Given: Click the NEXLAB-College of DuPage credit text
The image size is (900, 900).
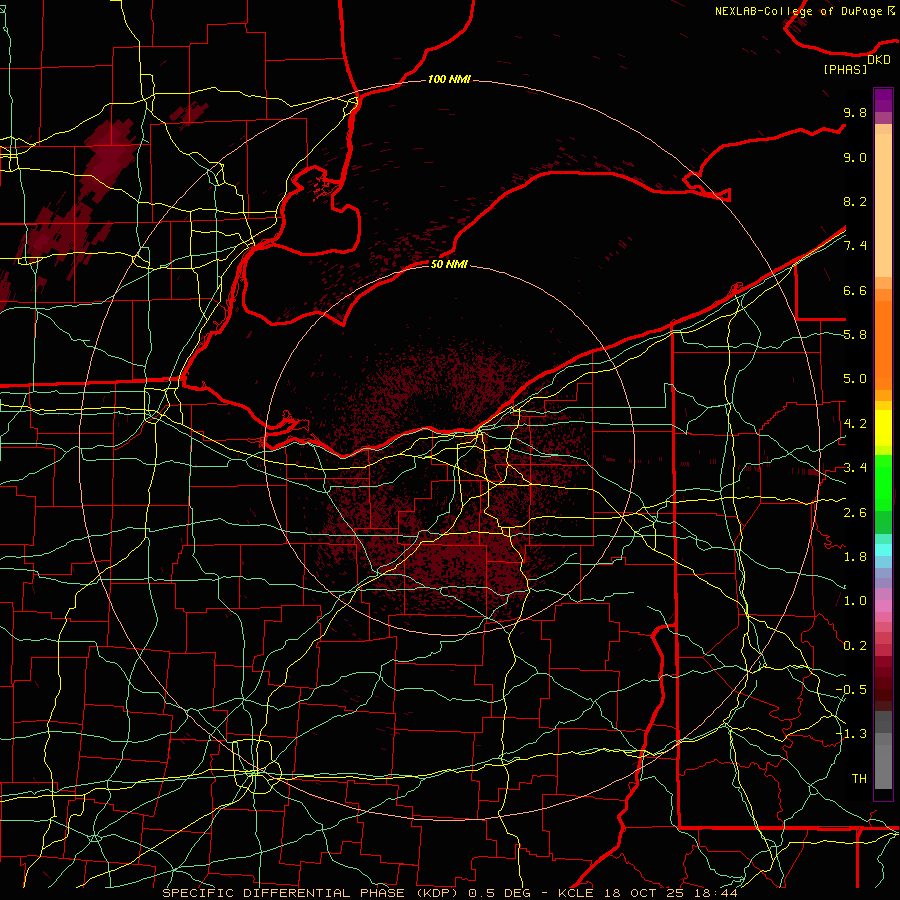Looking at the screenshot, I should point(800,11).
